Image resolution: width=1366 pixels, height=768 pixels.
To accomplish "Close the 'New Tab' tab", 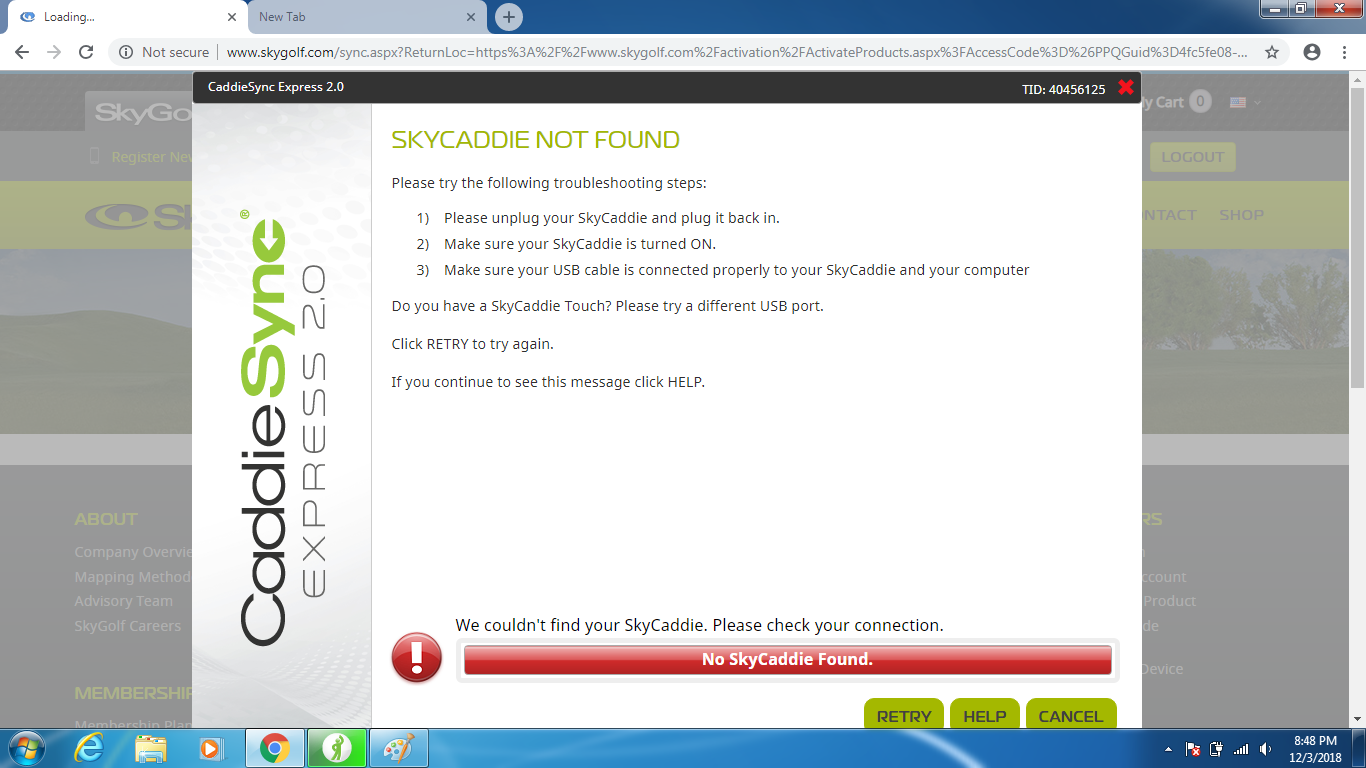I will 472,17.
